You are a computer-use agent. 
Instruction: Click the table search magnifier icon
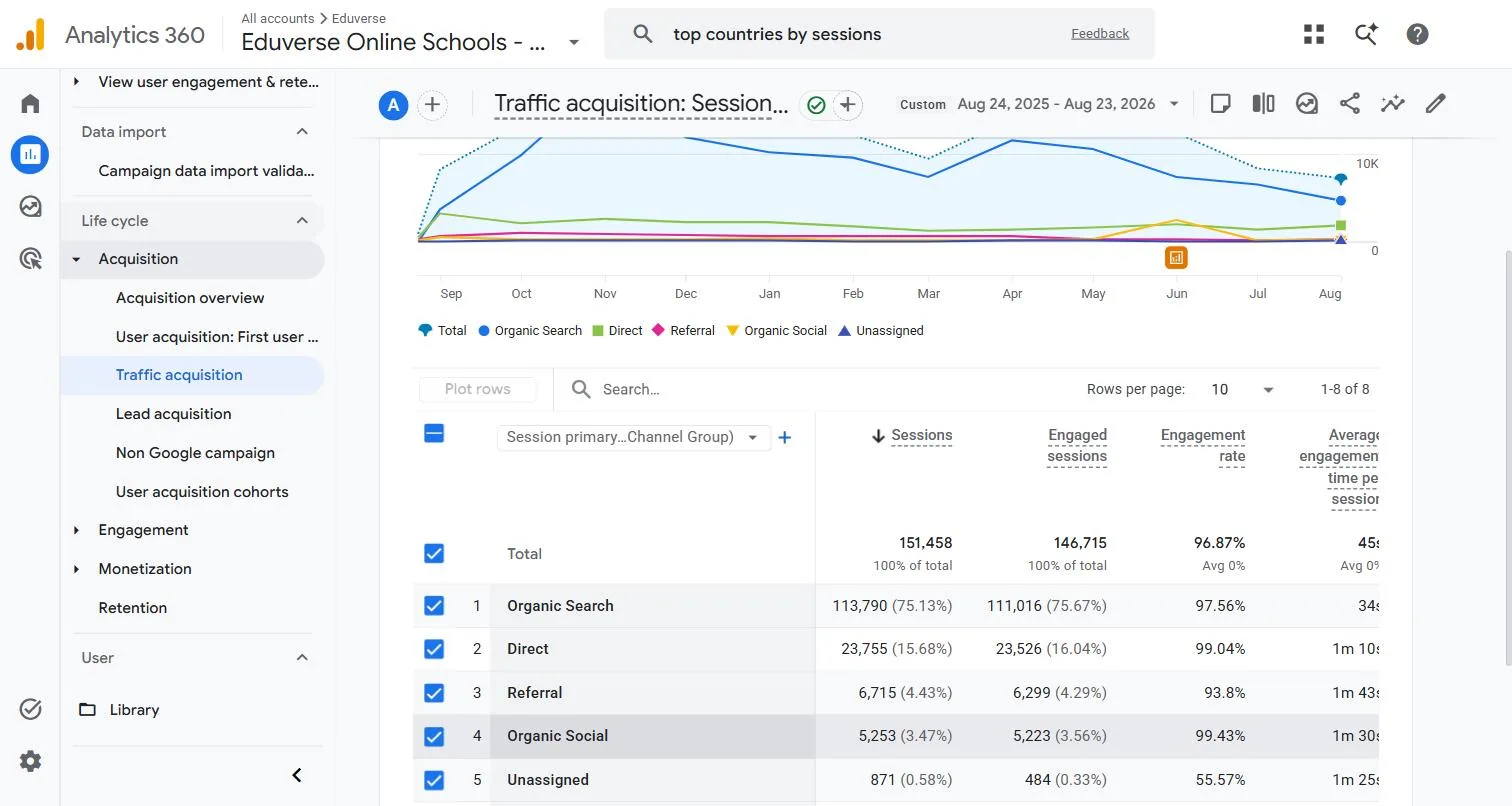click(x=581, y=389)
